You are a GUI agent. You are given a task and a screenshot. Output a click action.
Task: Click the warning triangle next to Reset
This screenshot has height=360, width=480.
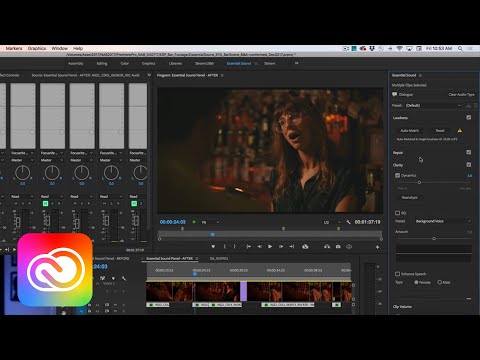pyautogui.click(x=460, y=130)
